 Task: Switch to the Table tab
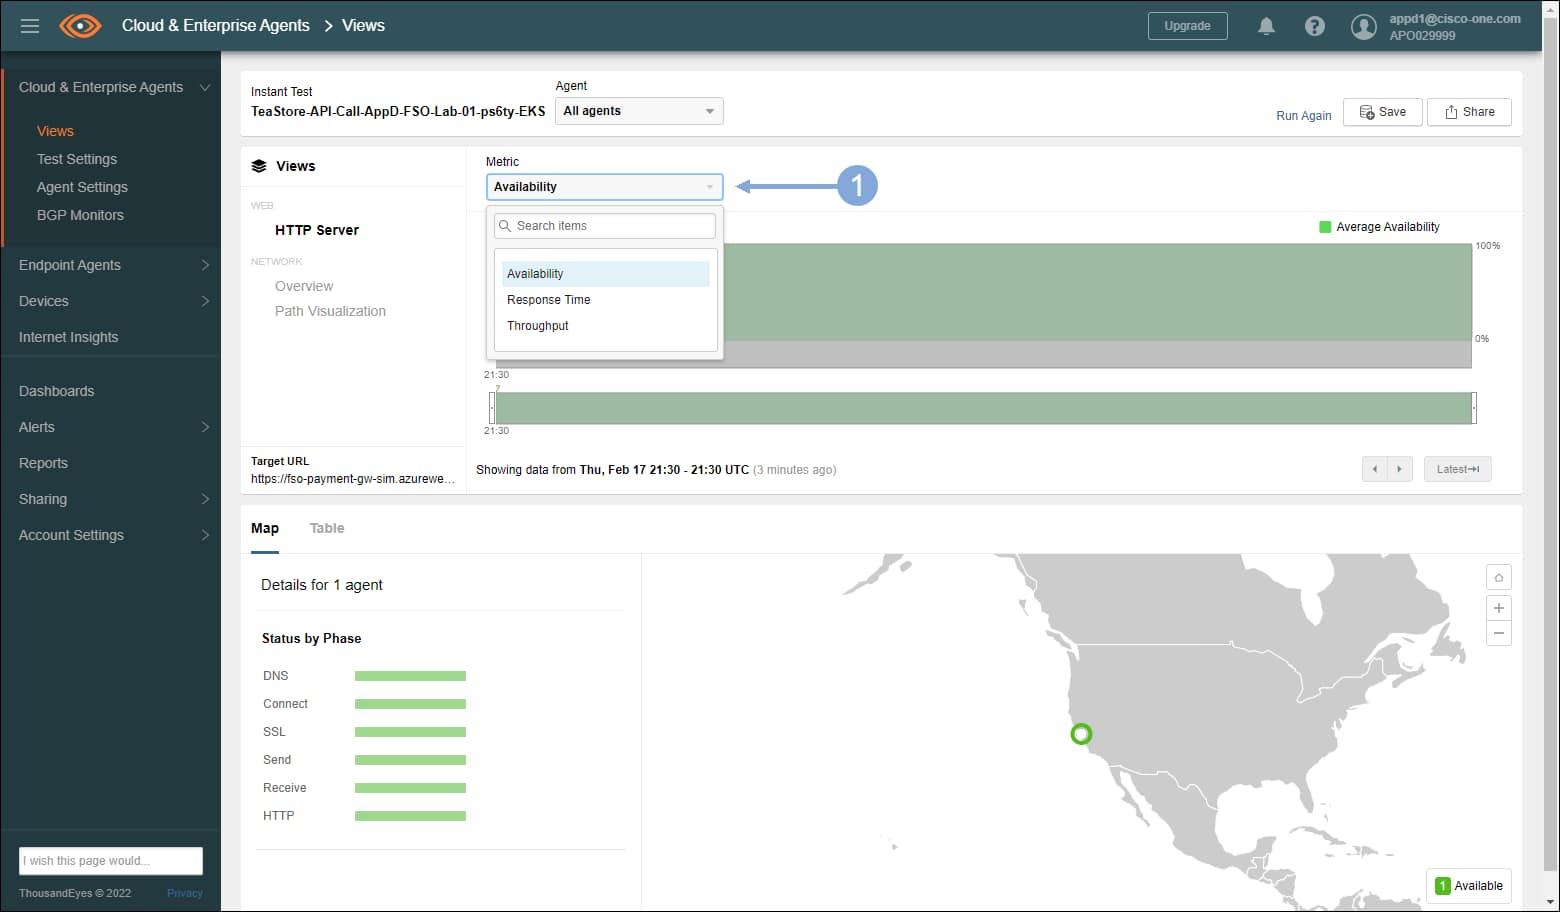[x=327, y=528]
